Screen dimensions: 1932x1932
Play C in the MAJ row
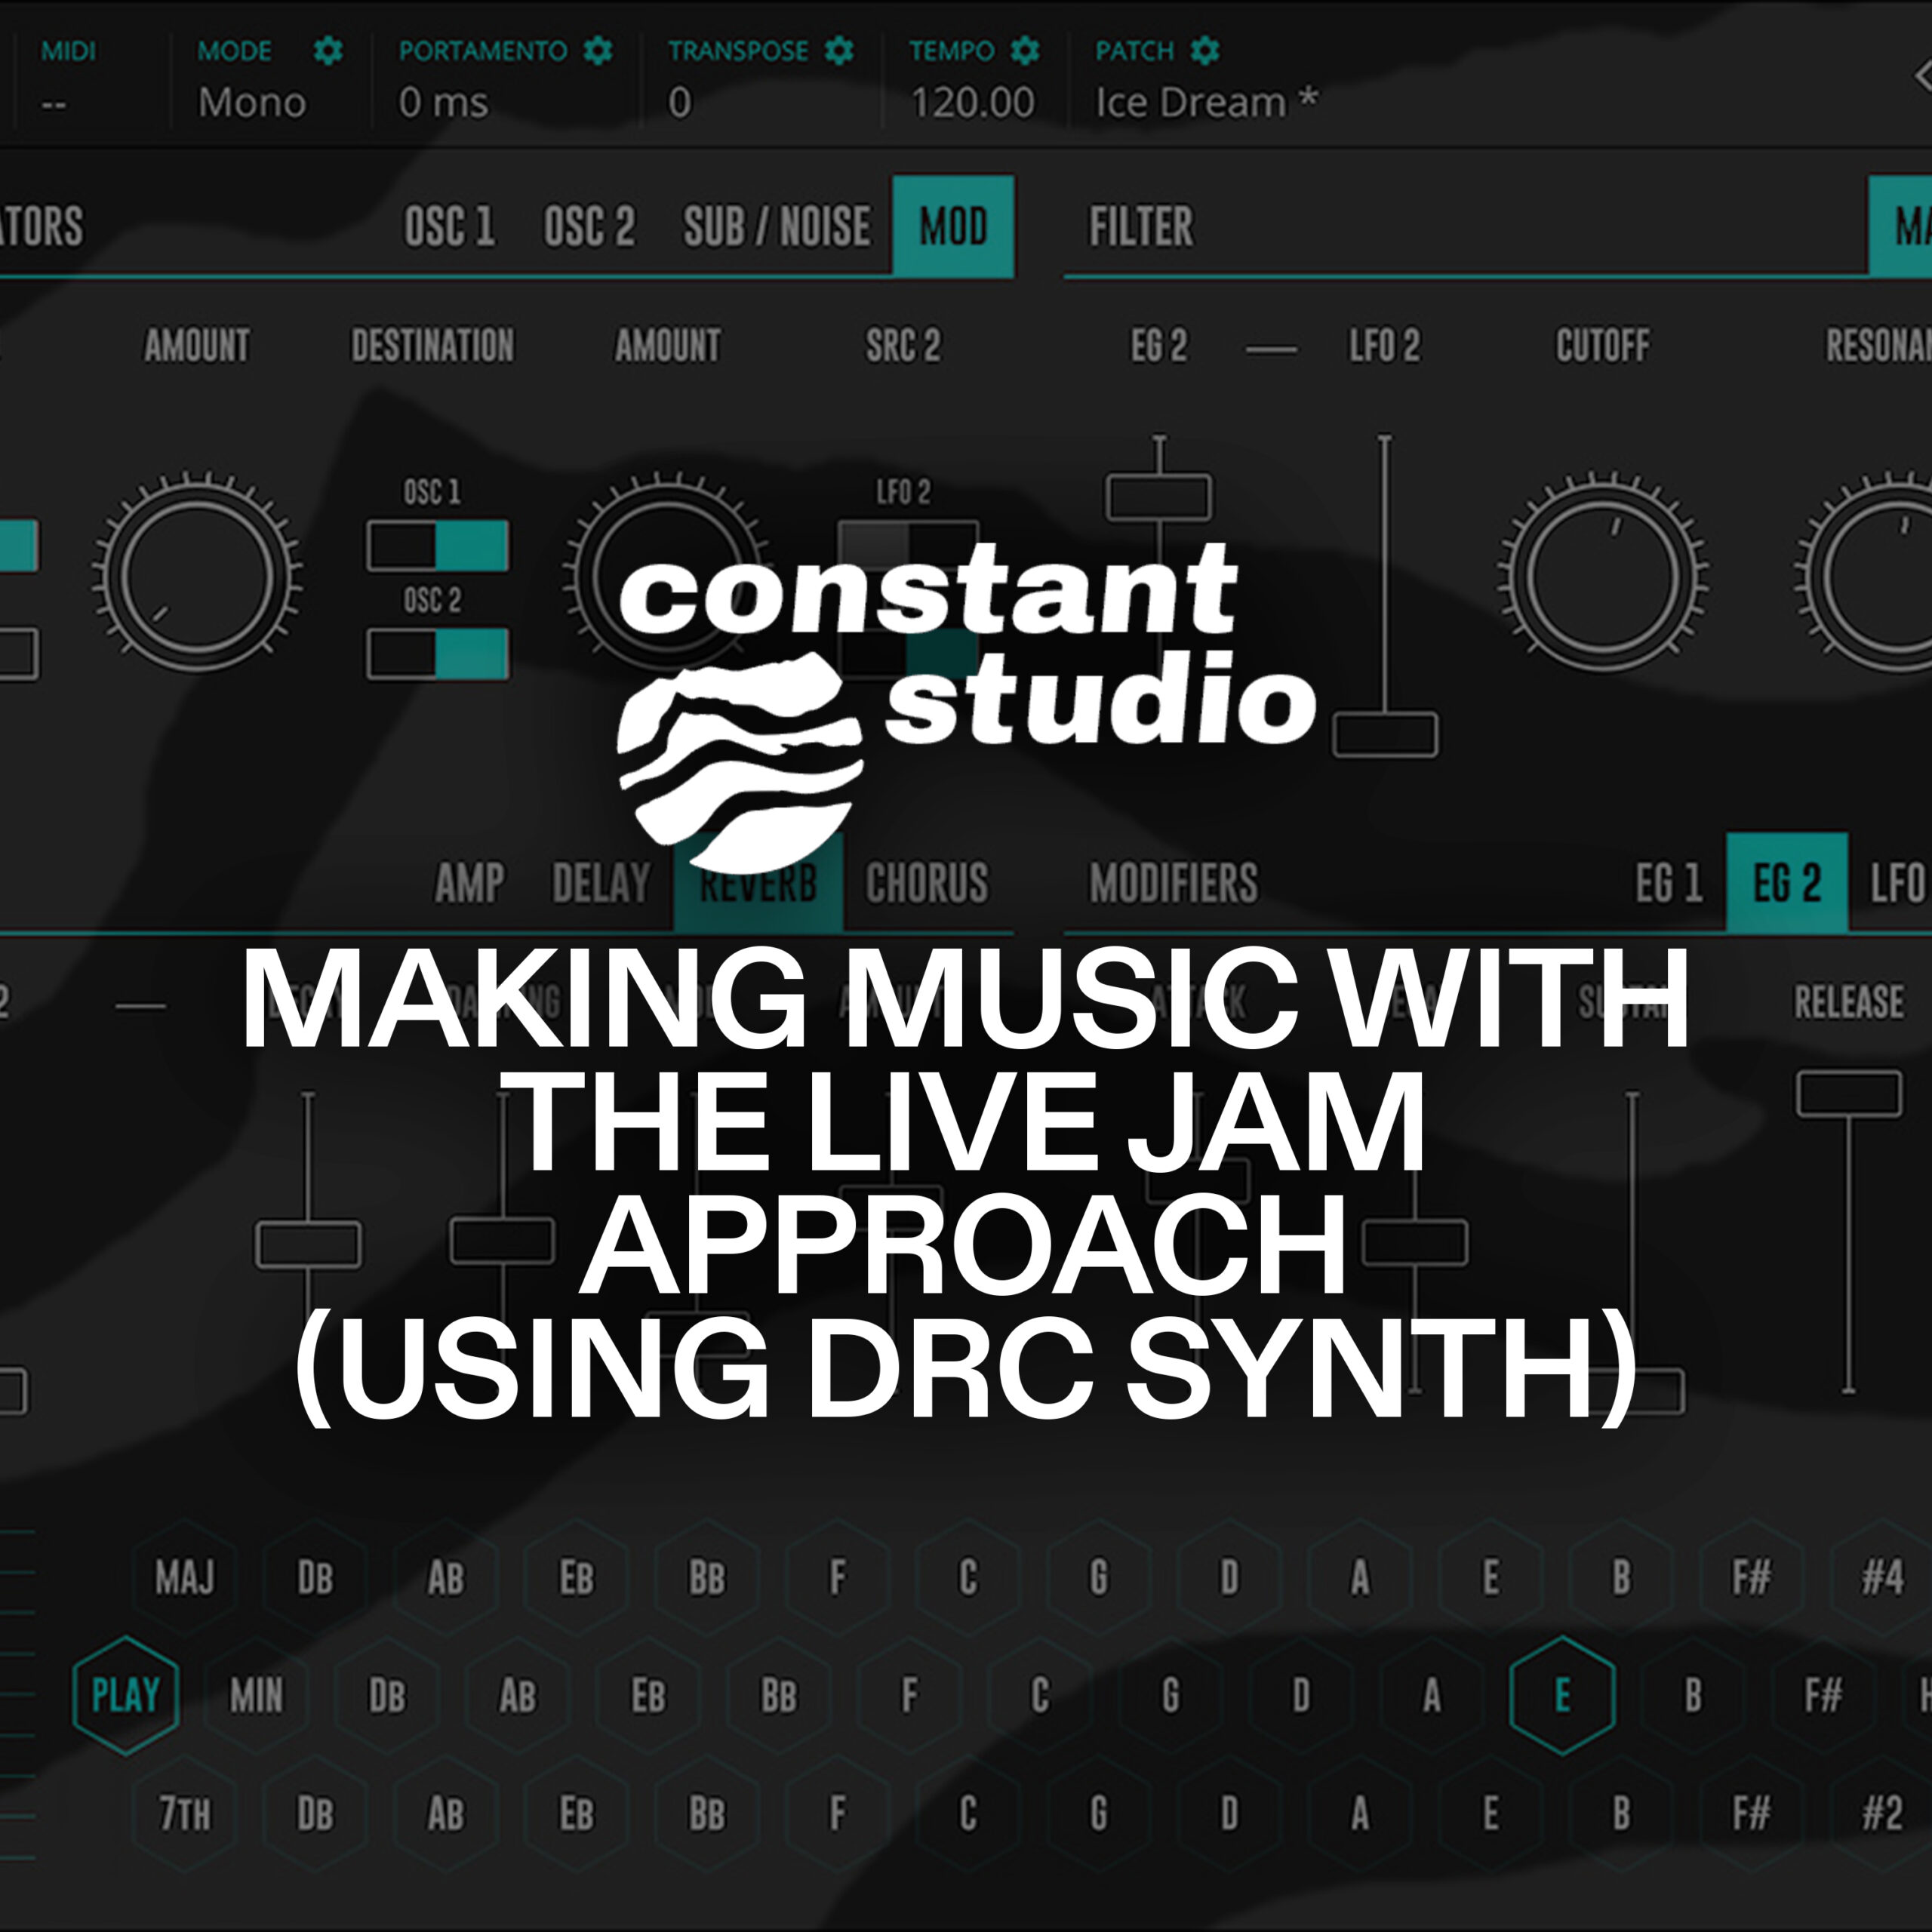968,1578
